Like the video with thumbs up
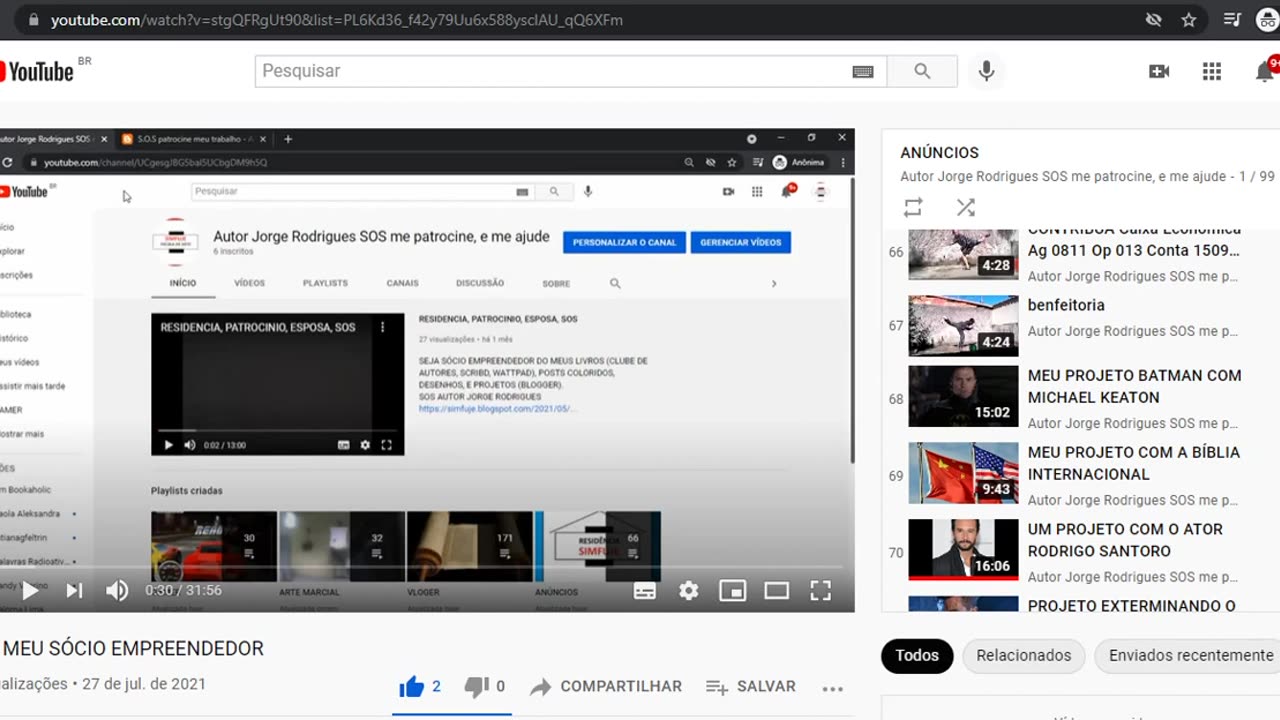1280x720 pixels. [420, 687]
